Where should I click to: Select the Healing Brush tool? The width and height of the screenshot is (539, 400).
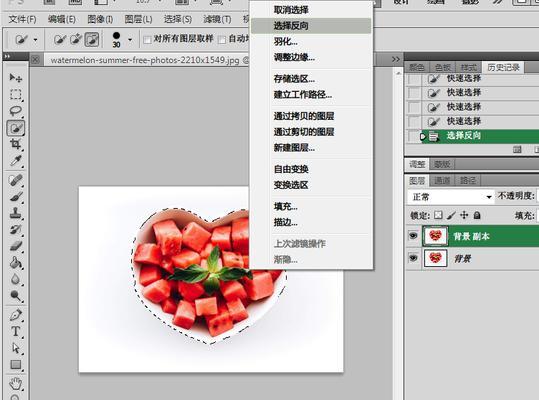click(15, 180)
